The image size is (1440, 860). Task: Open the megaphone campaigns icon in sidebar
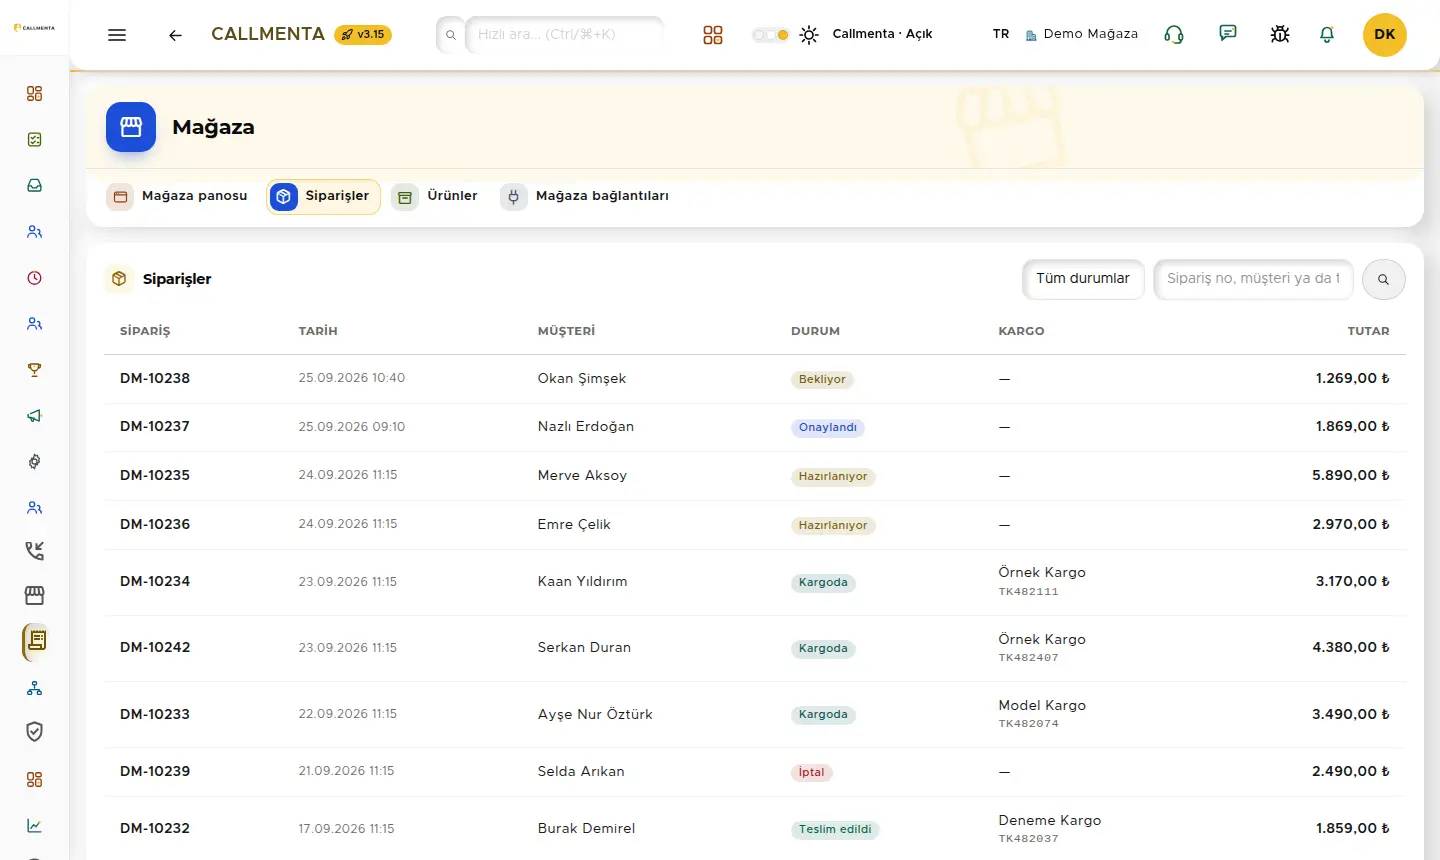pos(35,416)
